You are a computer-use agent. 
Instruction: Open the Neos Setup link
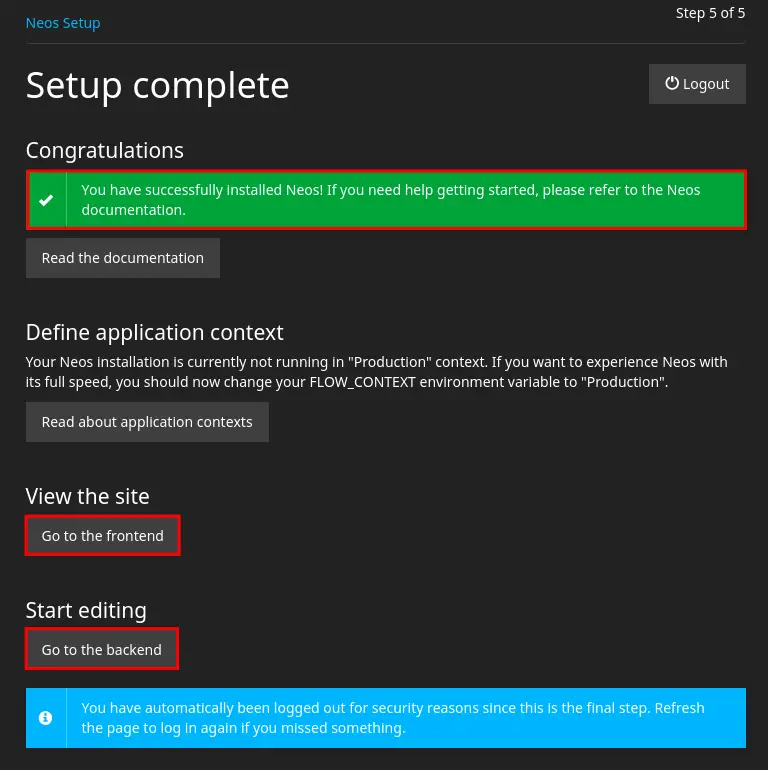(x=63, y=22)
